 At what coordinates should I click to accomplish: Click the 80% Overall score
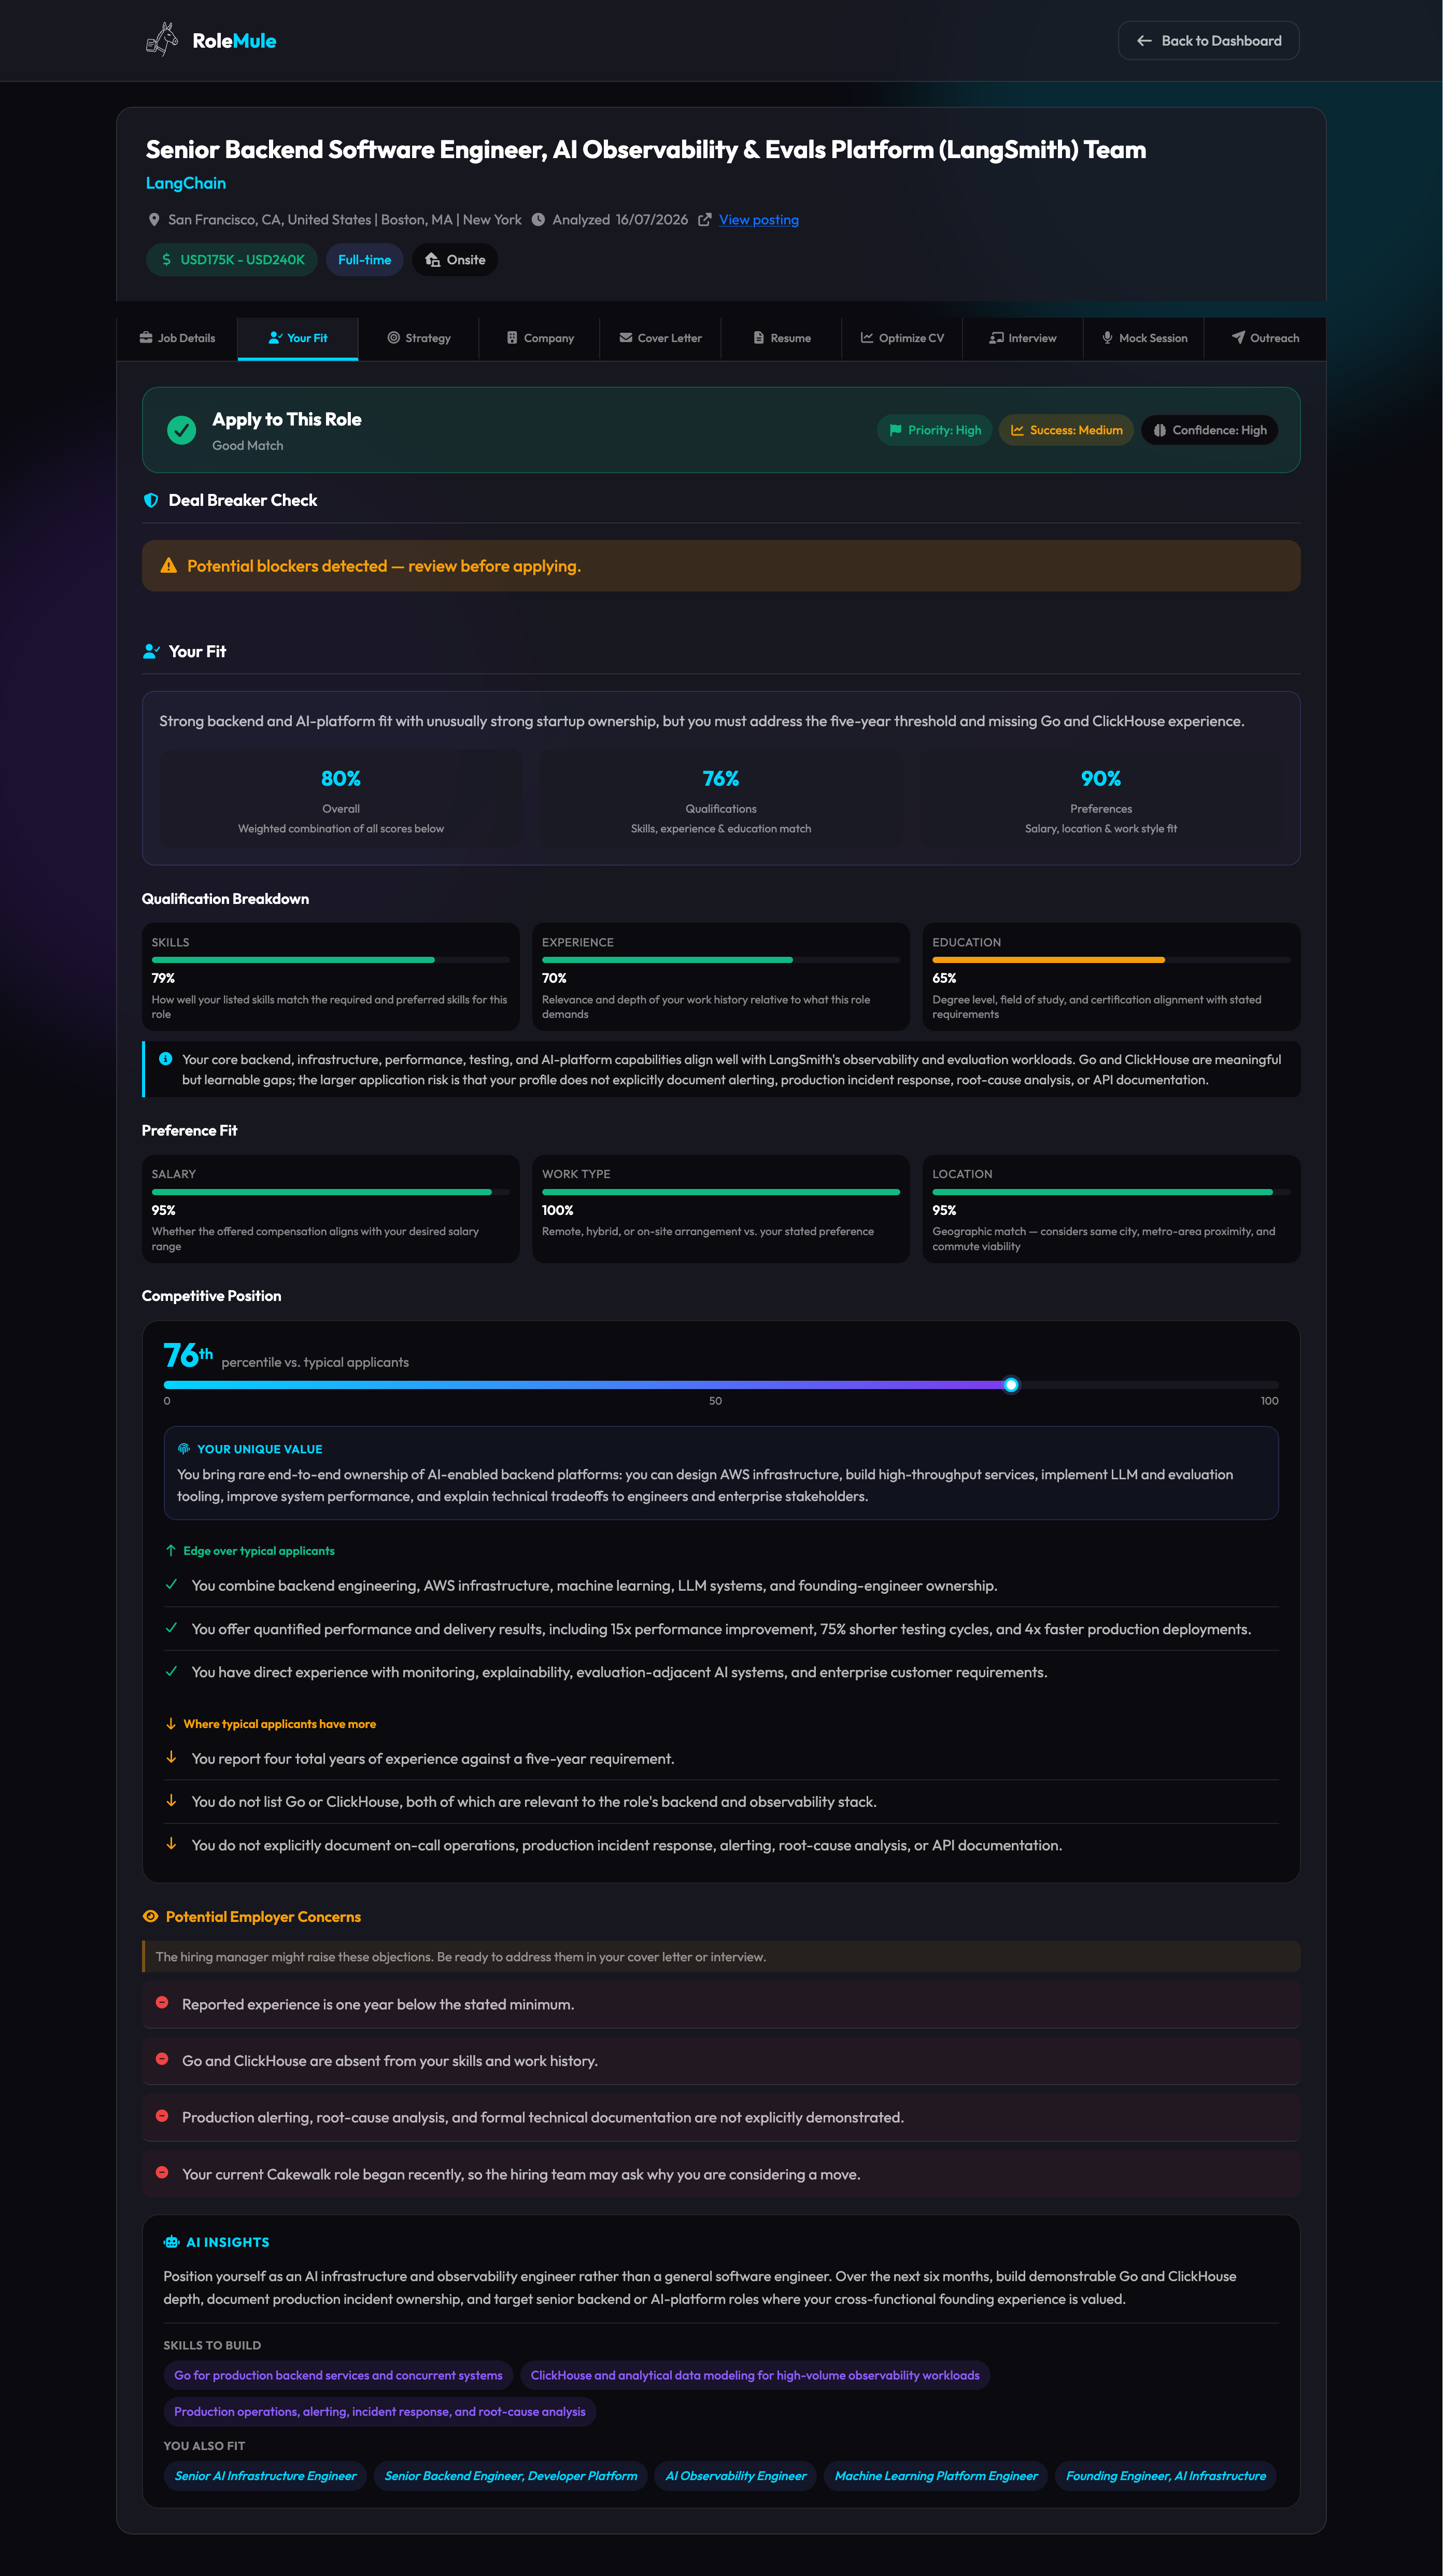tap(341, 778)
